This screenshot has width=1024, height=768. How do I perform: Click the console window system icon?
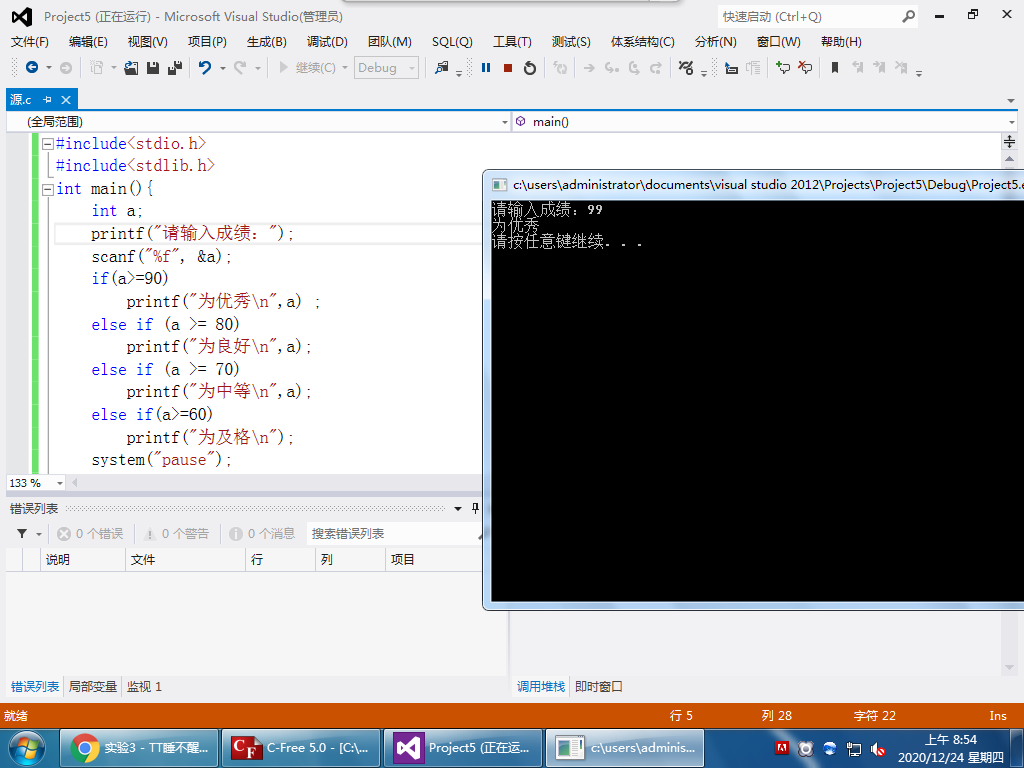[499, 185]
